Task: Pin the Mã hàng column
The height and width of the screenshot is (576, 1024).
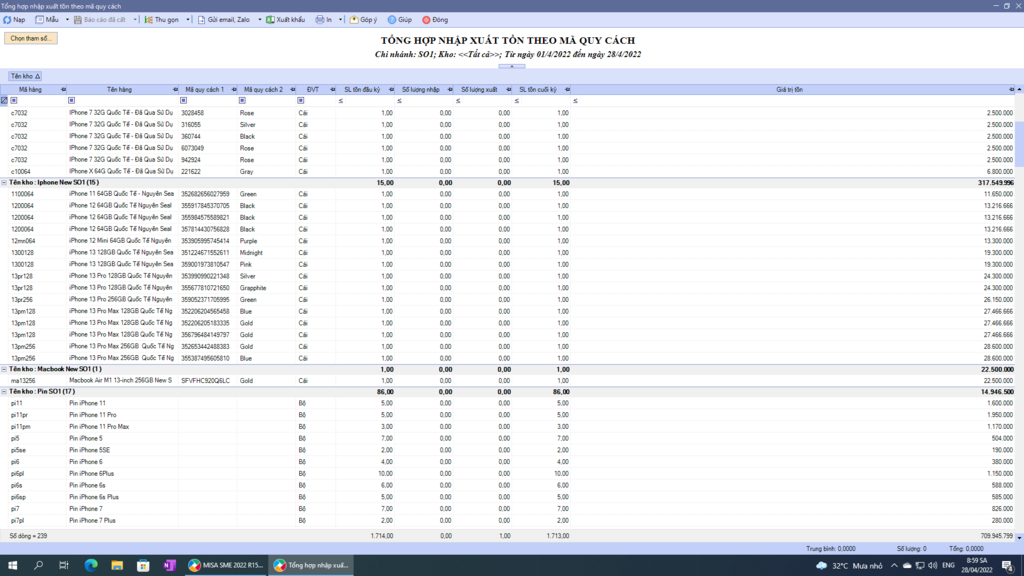Action: tap(63, 89)
